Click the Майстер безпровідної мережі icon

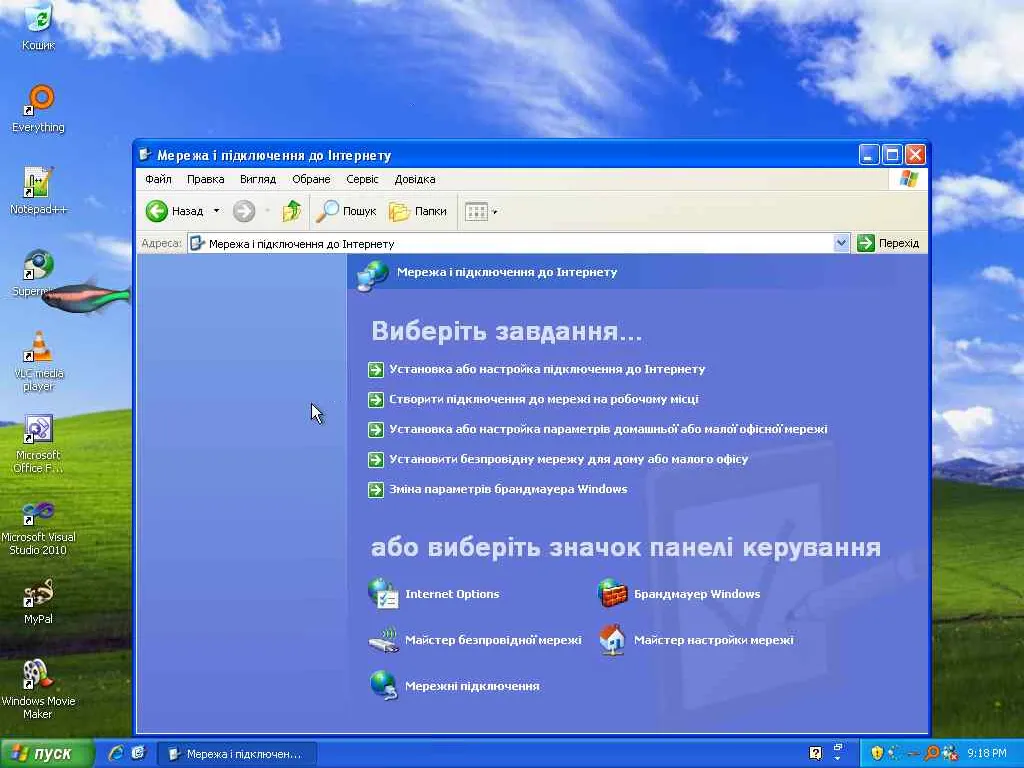click(383, 640)
